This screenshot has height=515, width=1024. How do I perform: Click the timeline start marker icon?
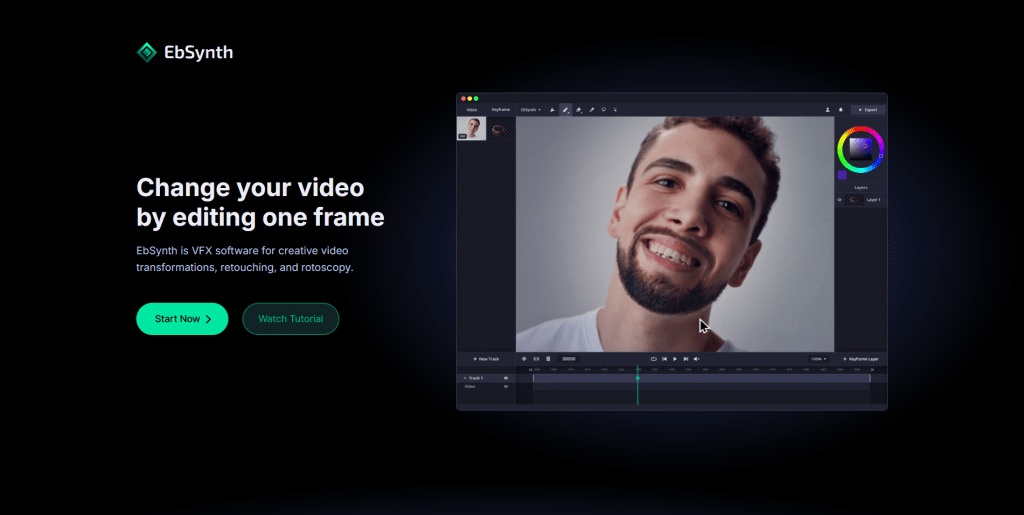click(x=530, y=369)
